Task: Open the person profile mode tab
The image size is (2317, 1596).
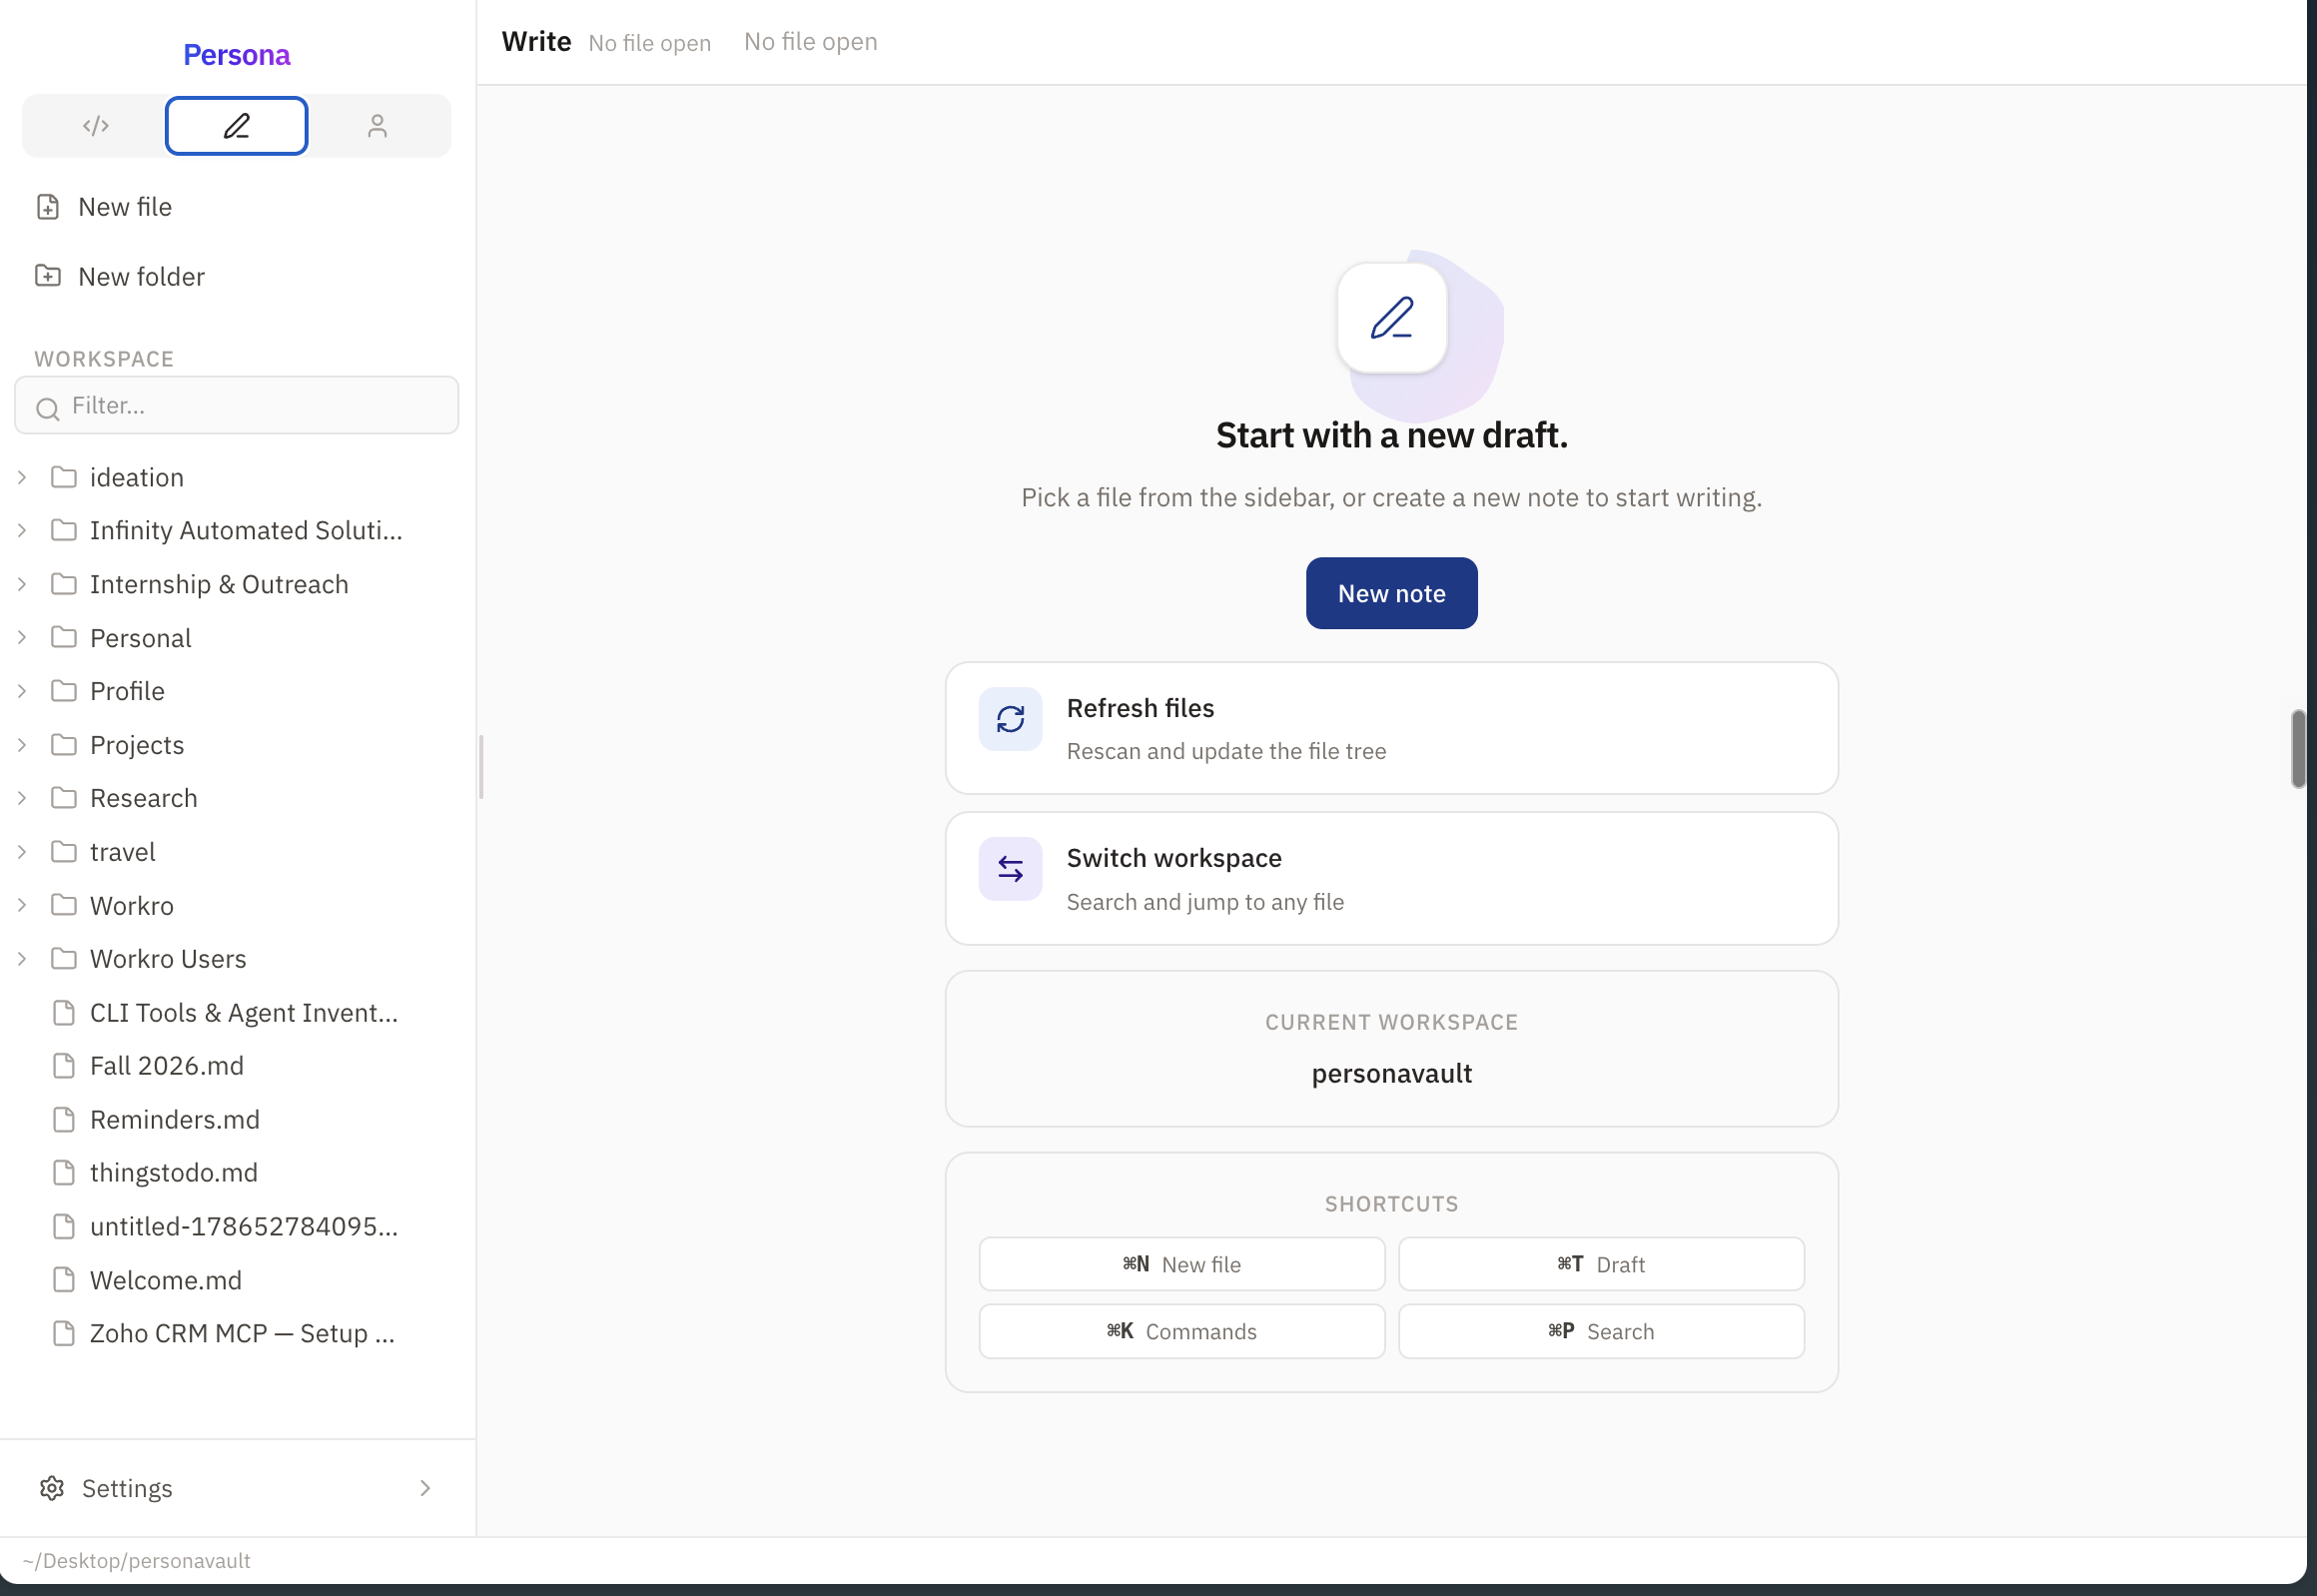Action: 377,126
